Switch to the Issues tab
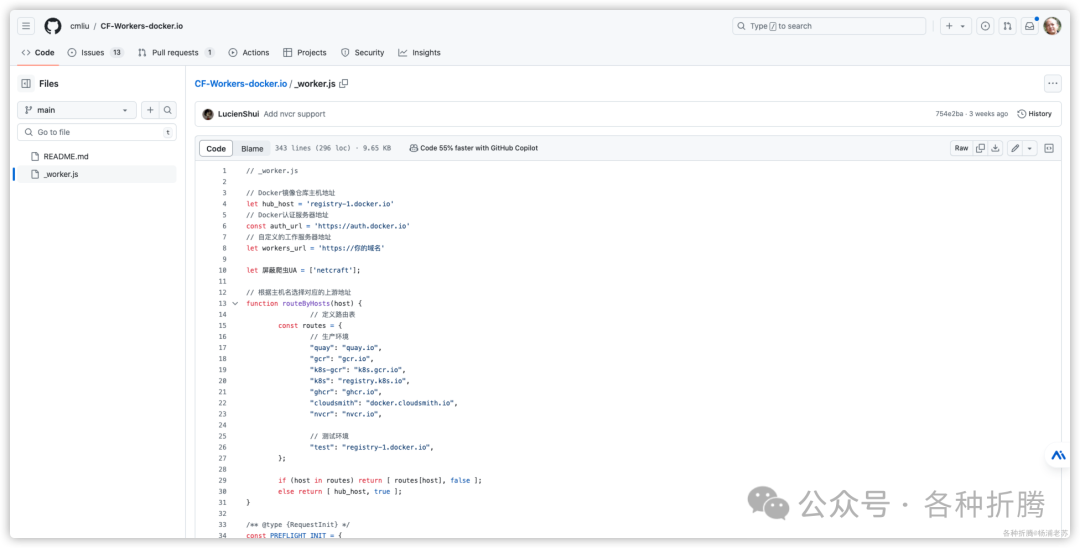The image size is (1080, 548). coord(95,52)
